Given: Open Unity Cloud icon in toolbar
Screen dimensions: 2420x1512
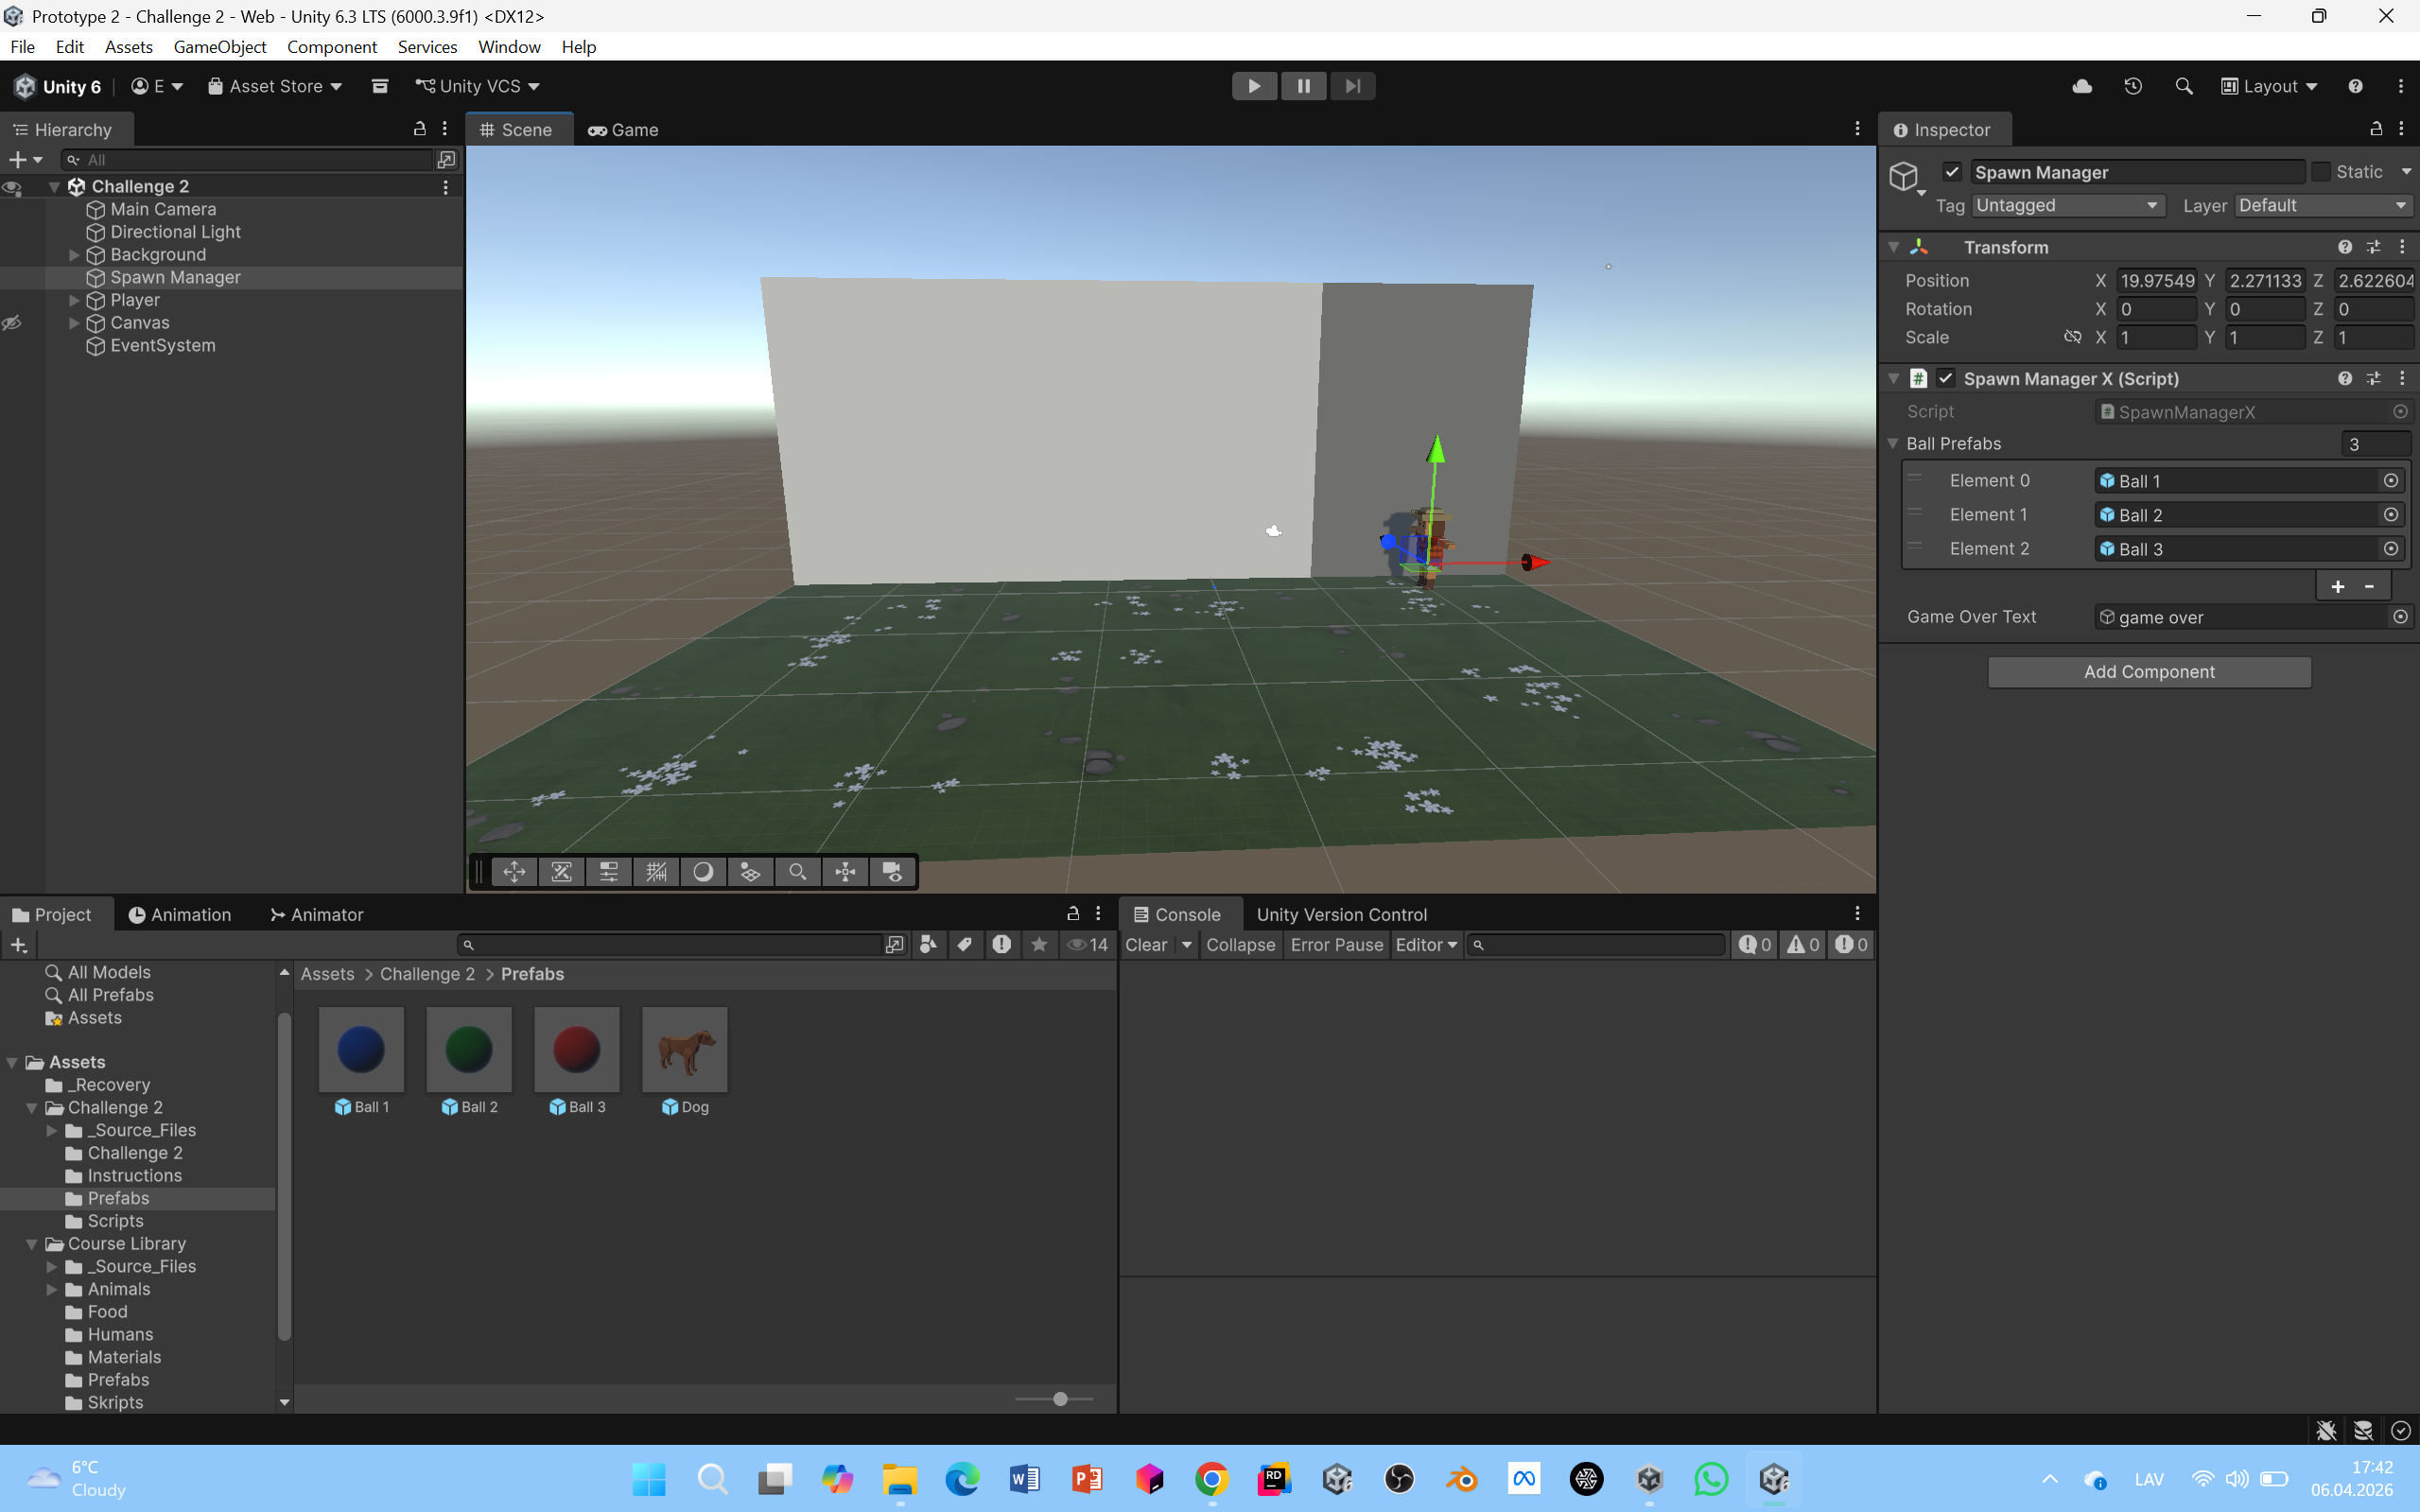Looking at the screenshot, I should pyautogui.click(x=2082, y=86).
